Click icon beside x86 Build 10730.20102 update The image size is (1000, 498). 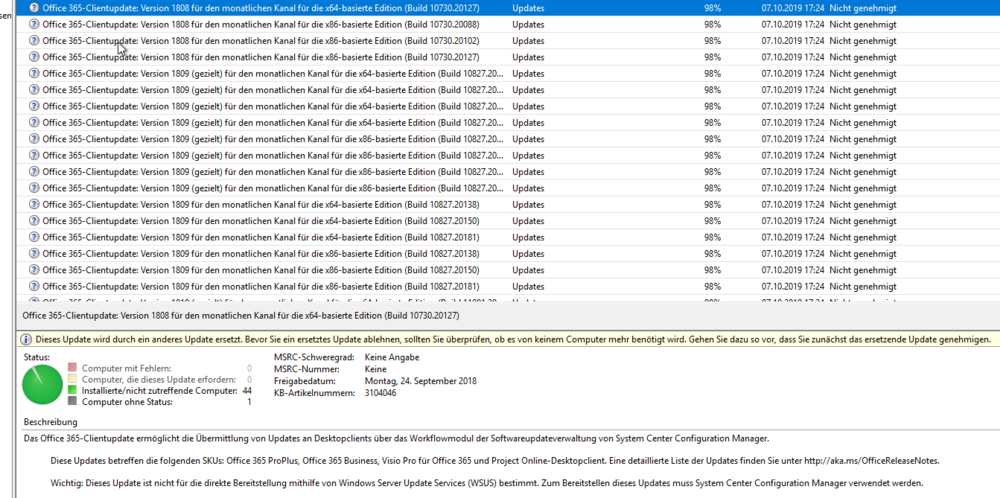(34, 41)
